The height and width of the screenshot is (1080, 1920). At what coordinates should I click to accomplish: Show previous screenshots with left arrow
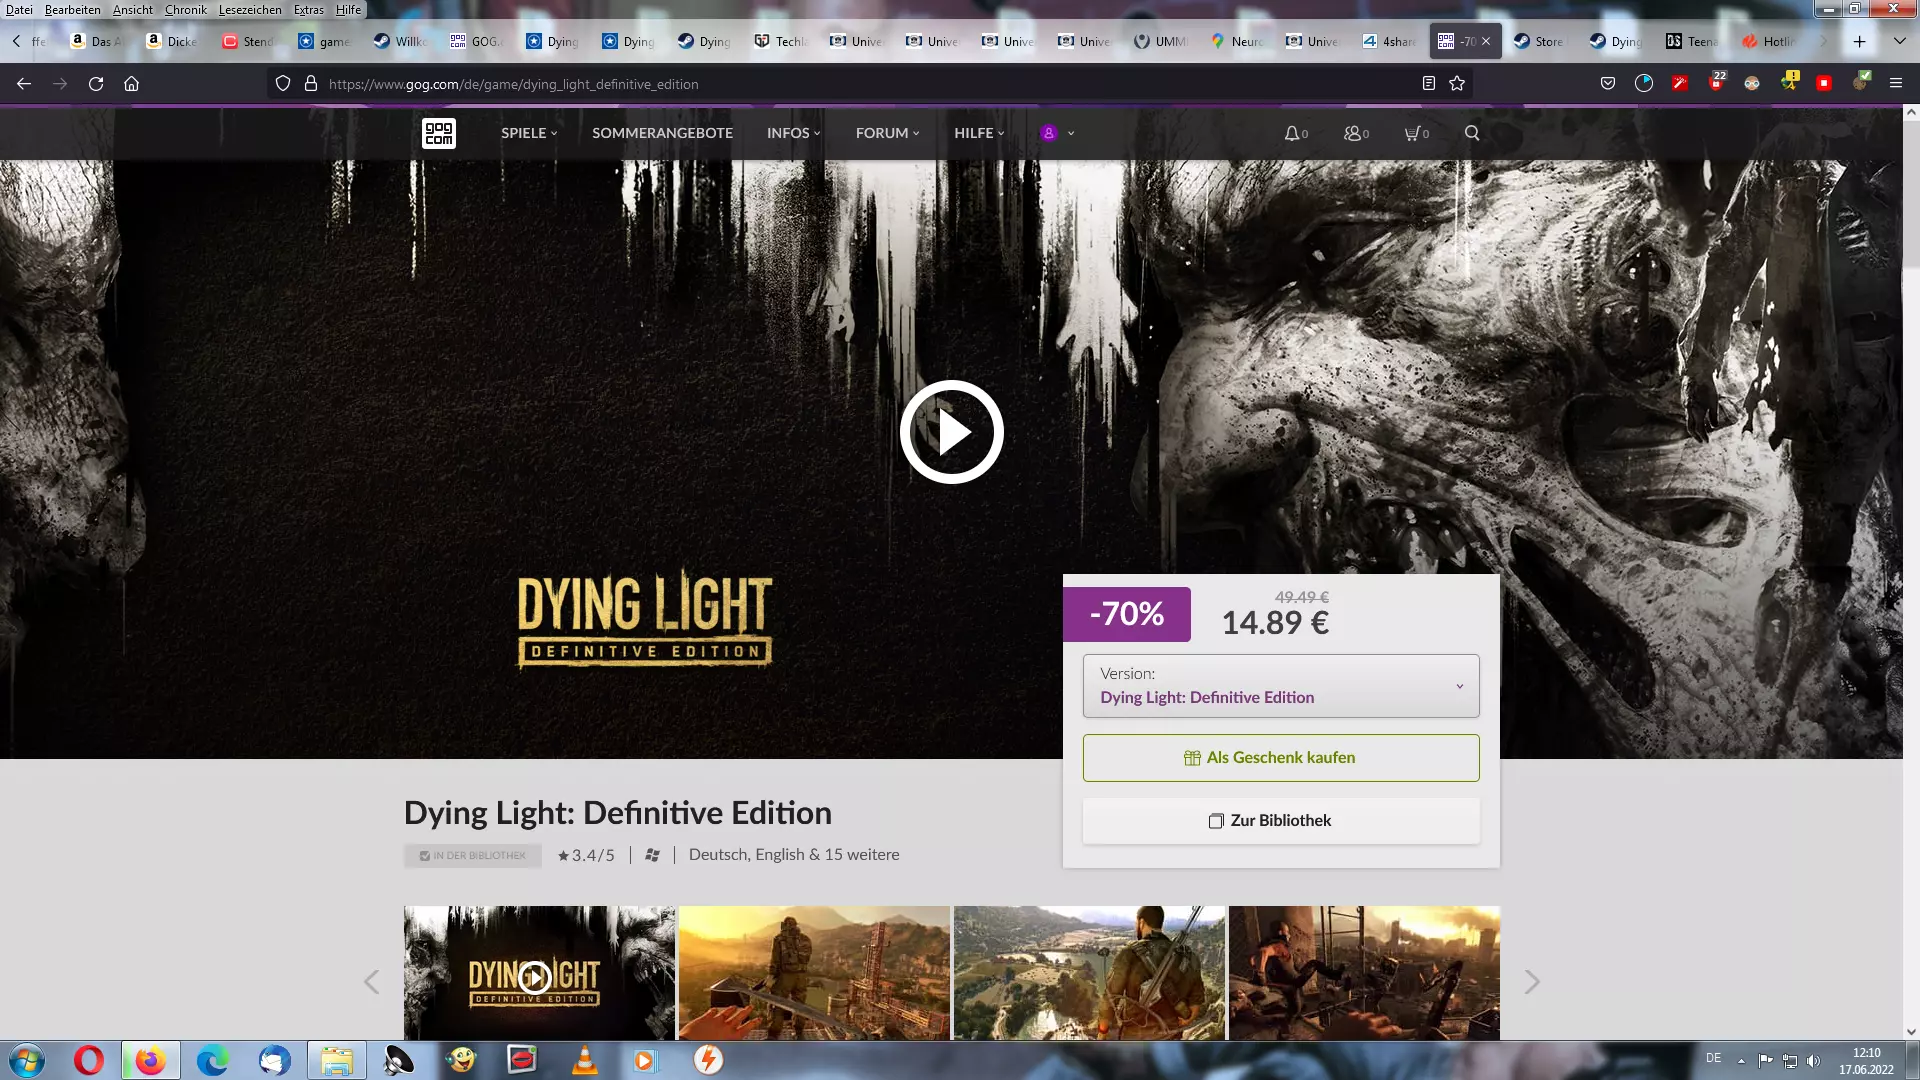372,982
